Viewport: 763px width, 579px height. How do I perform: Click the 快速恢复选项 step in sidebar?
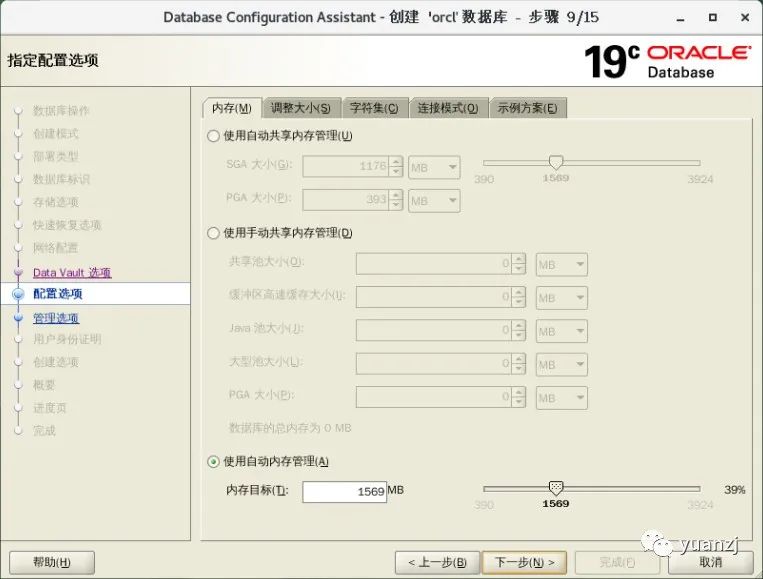(67, 225)
